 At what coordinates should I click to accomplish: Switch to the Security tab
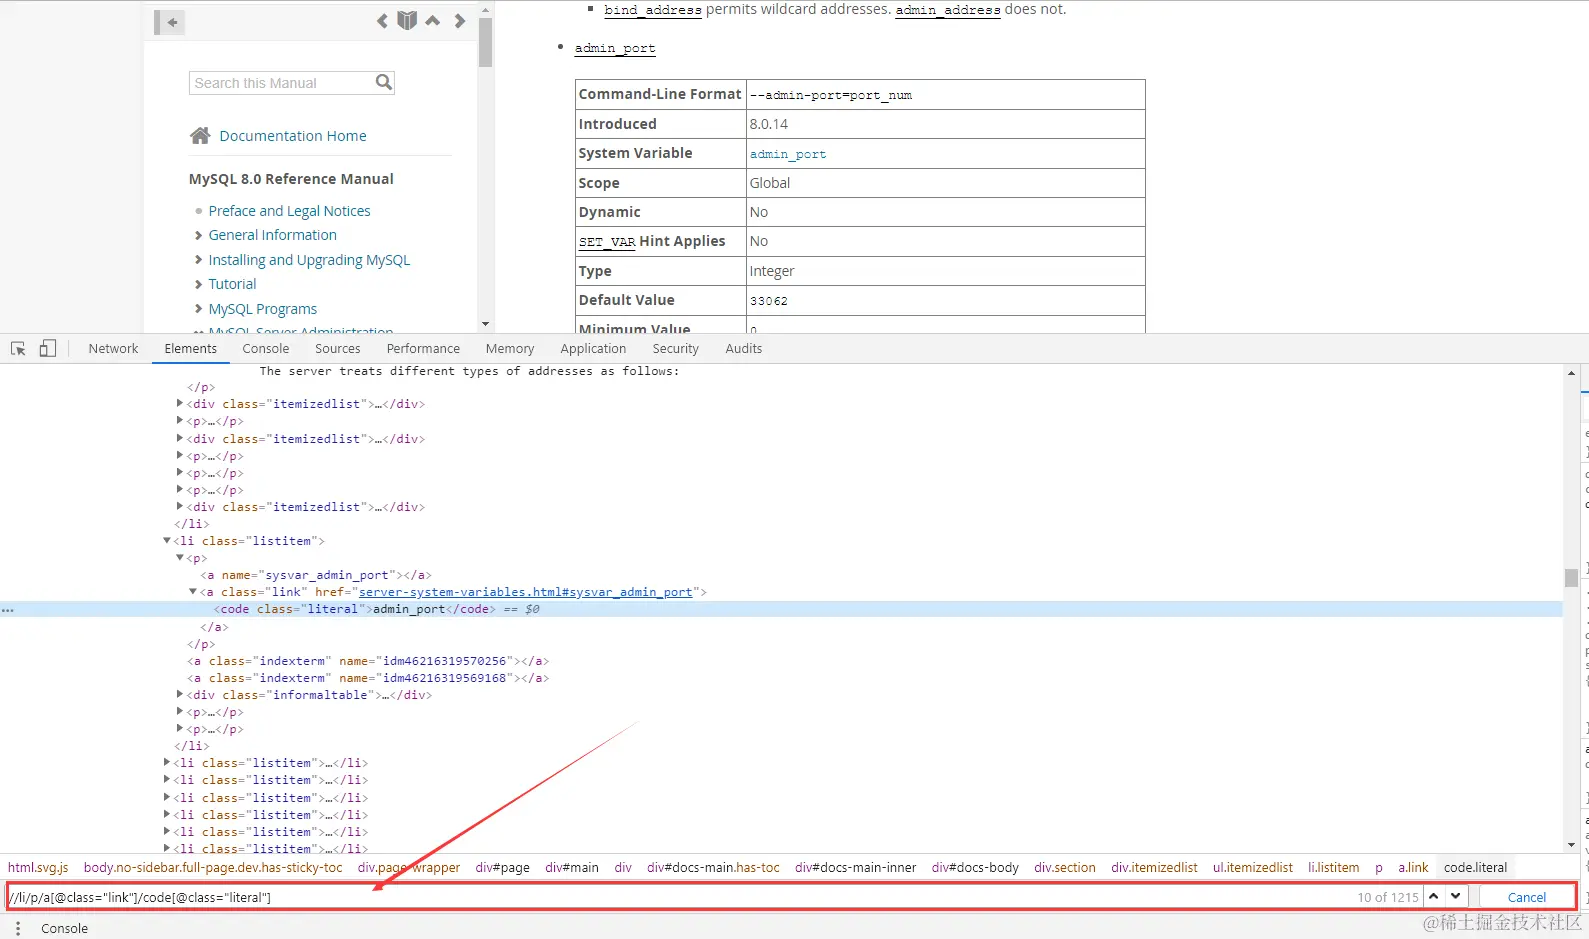point(676,349)
